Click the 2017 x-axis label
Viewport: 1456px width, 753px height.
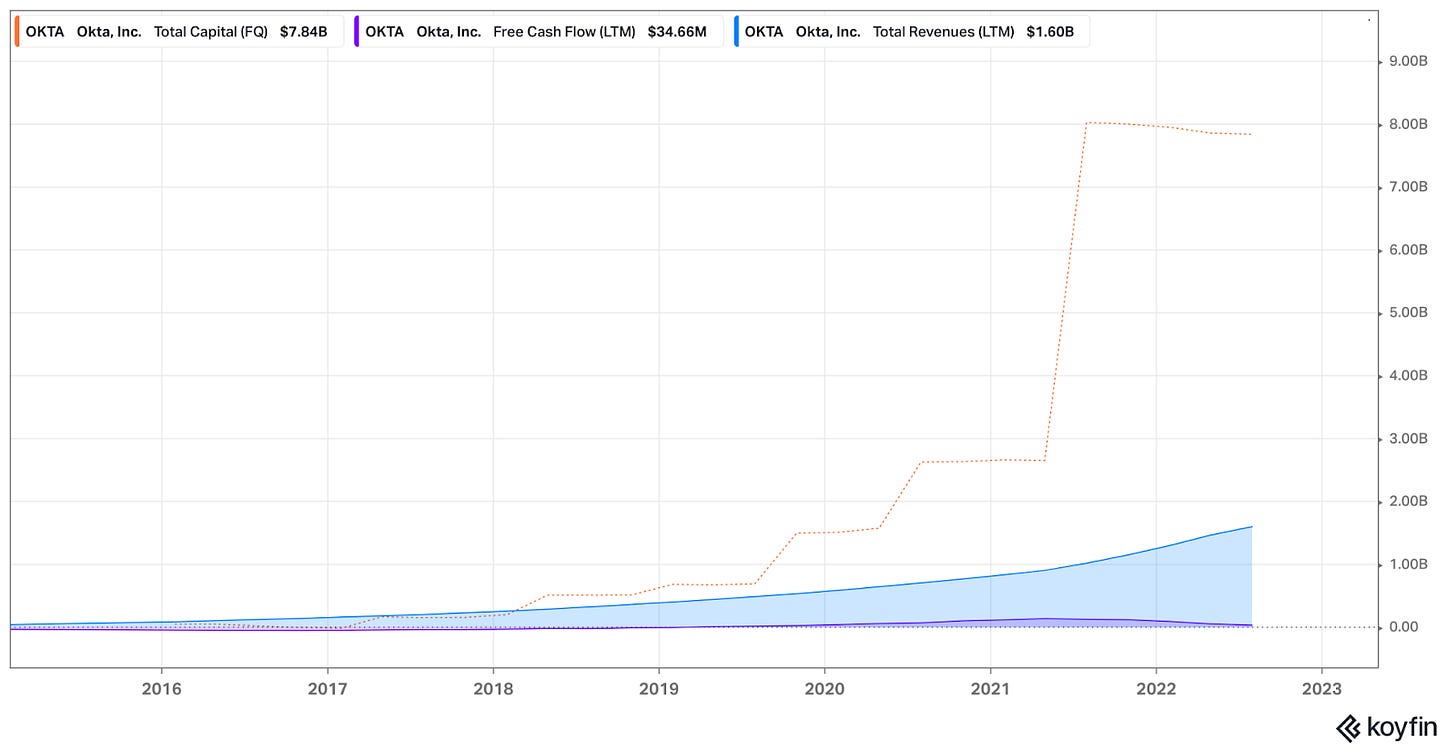click(x=327, y=689)
